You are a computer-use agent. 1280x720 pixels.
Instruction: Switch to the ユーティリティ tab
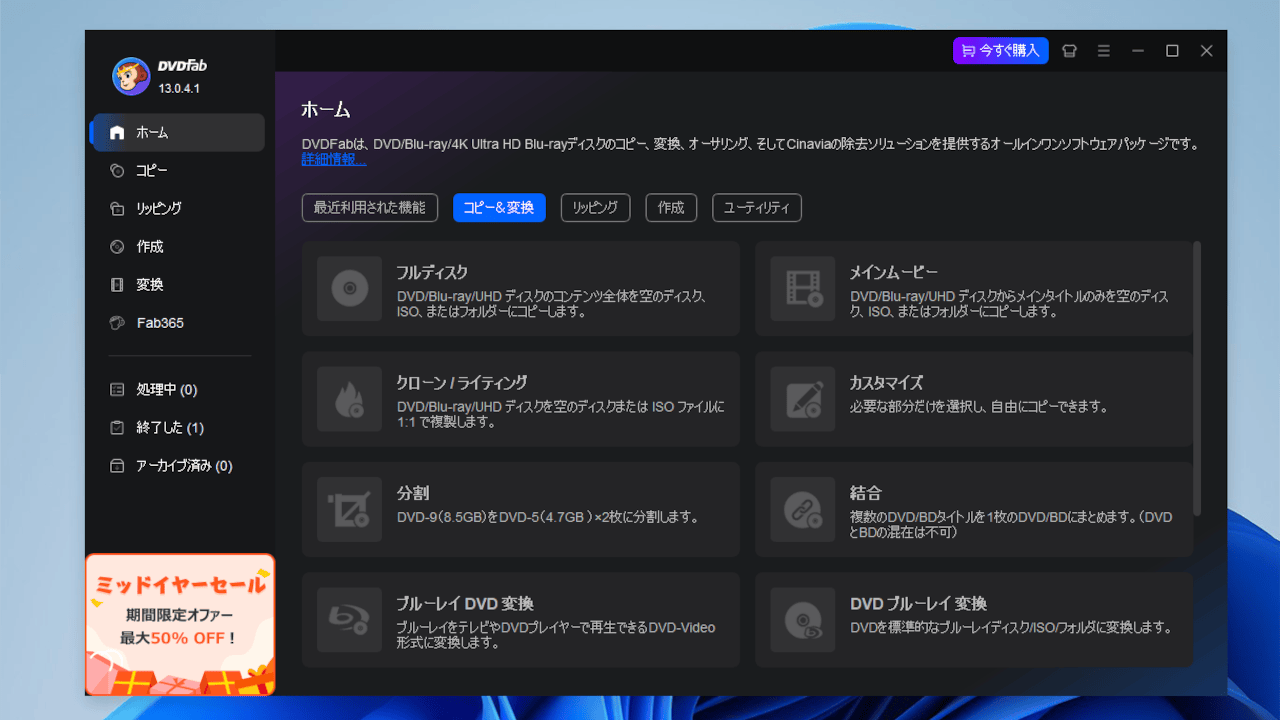pos(757,208)
